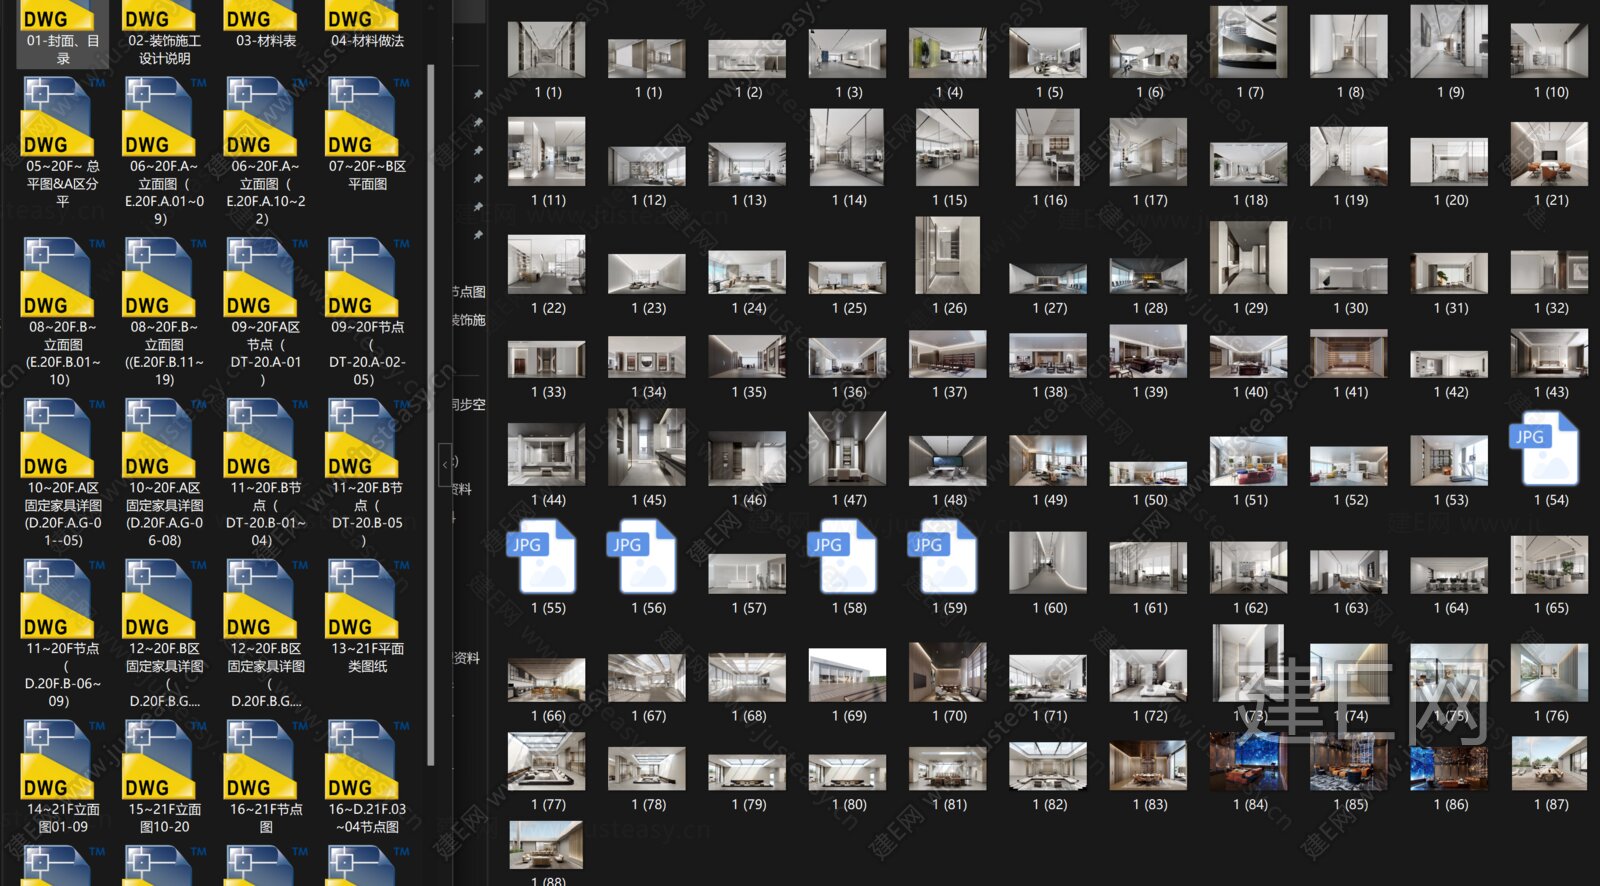Select image thumbnail 1 (2)

coord(747,59)
